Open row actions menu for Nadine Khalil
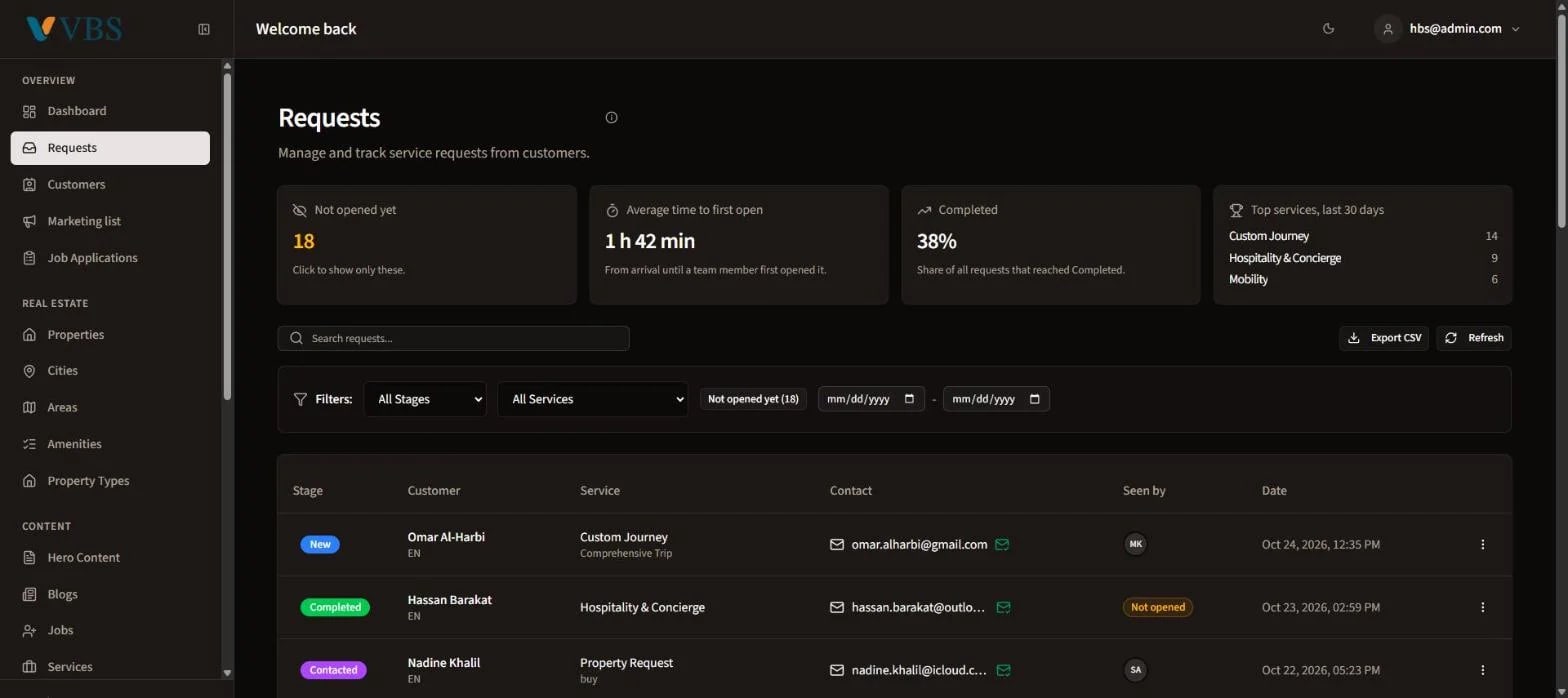Image resolution: width=1568 pixels, height=698 pixels. coord(1482,670)
